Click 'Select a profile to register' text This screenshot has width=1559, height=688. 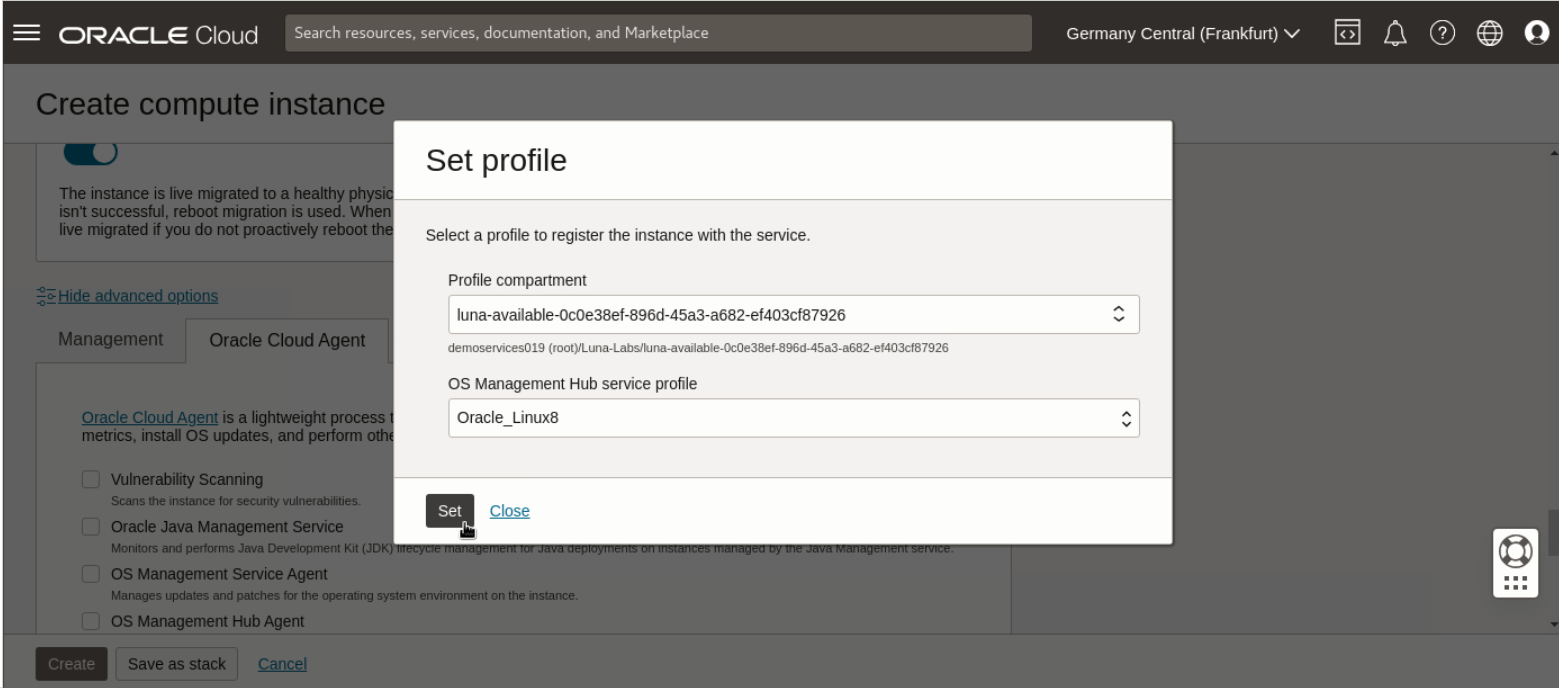[617, 236]
